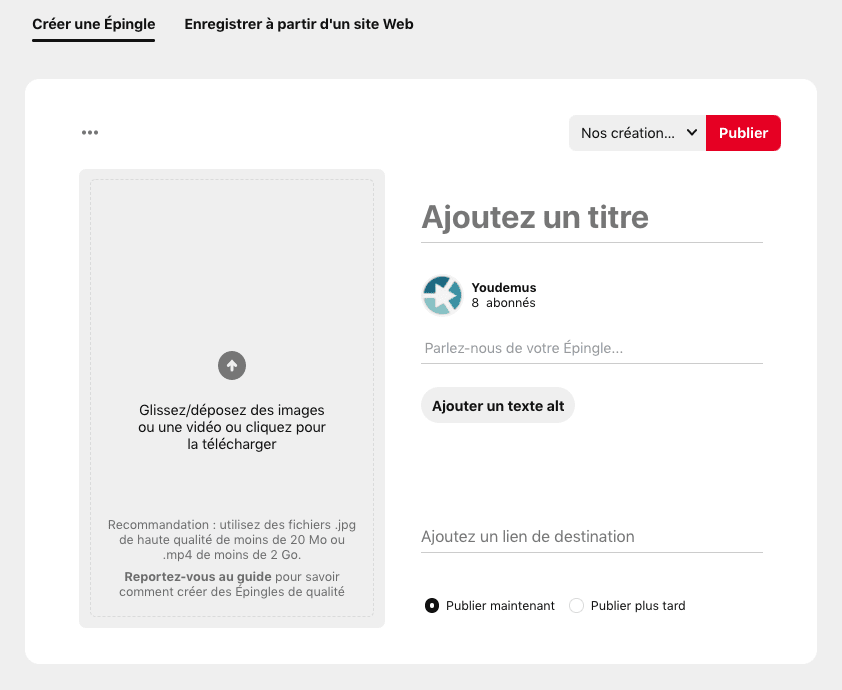Expand the Nos création board dropdown
842x690 pixels.
(628, 133)
